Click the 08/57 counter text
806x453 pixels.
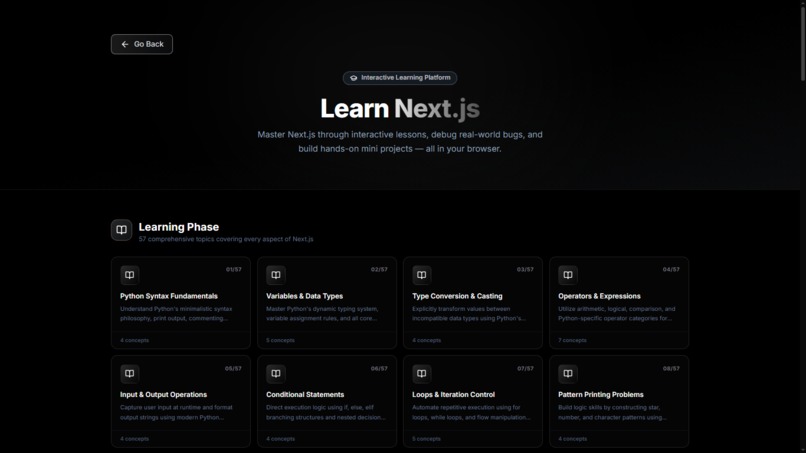pos(671,369)
